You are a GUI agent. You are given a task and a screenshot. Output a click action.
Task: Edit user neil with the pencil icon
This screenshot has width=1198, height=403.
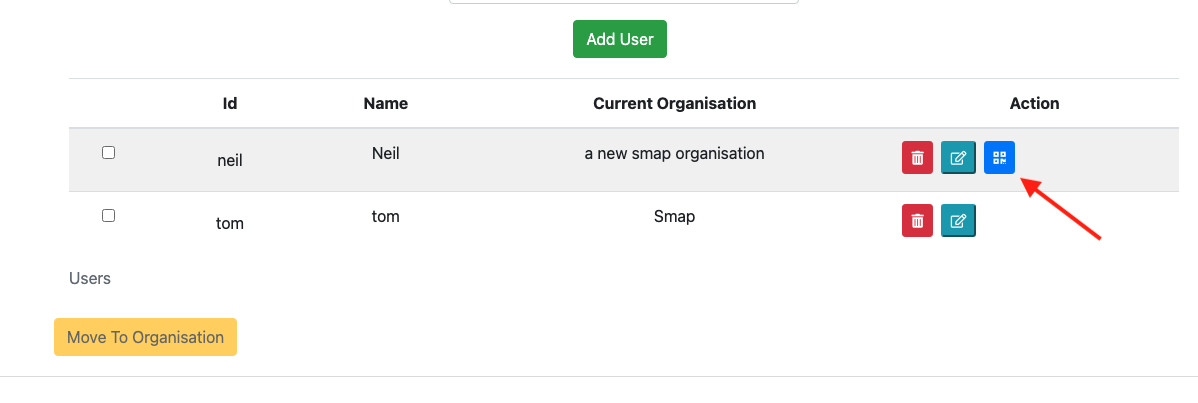tap(958, 158)
